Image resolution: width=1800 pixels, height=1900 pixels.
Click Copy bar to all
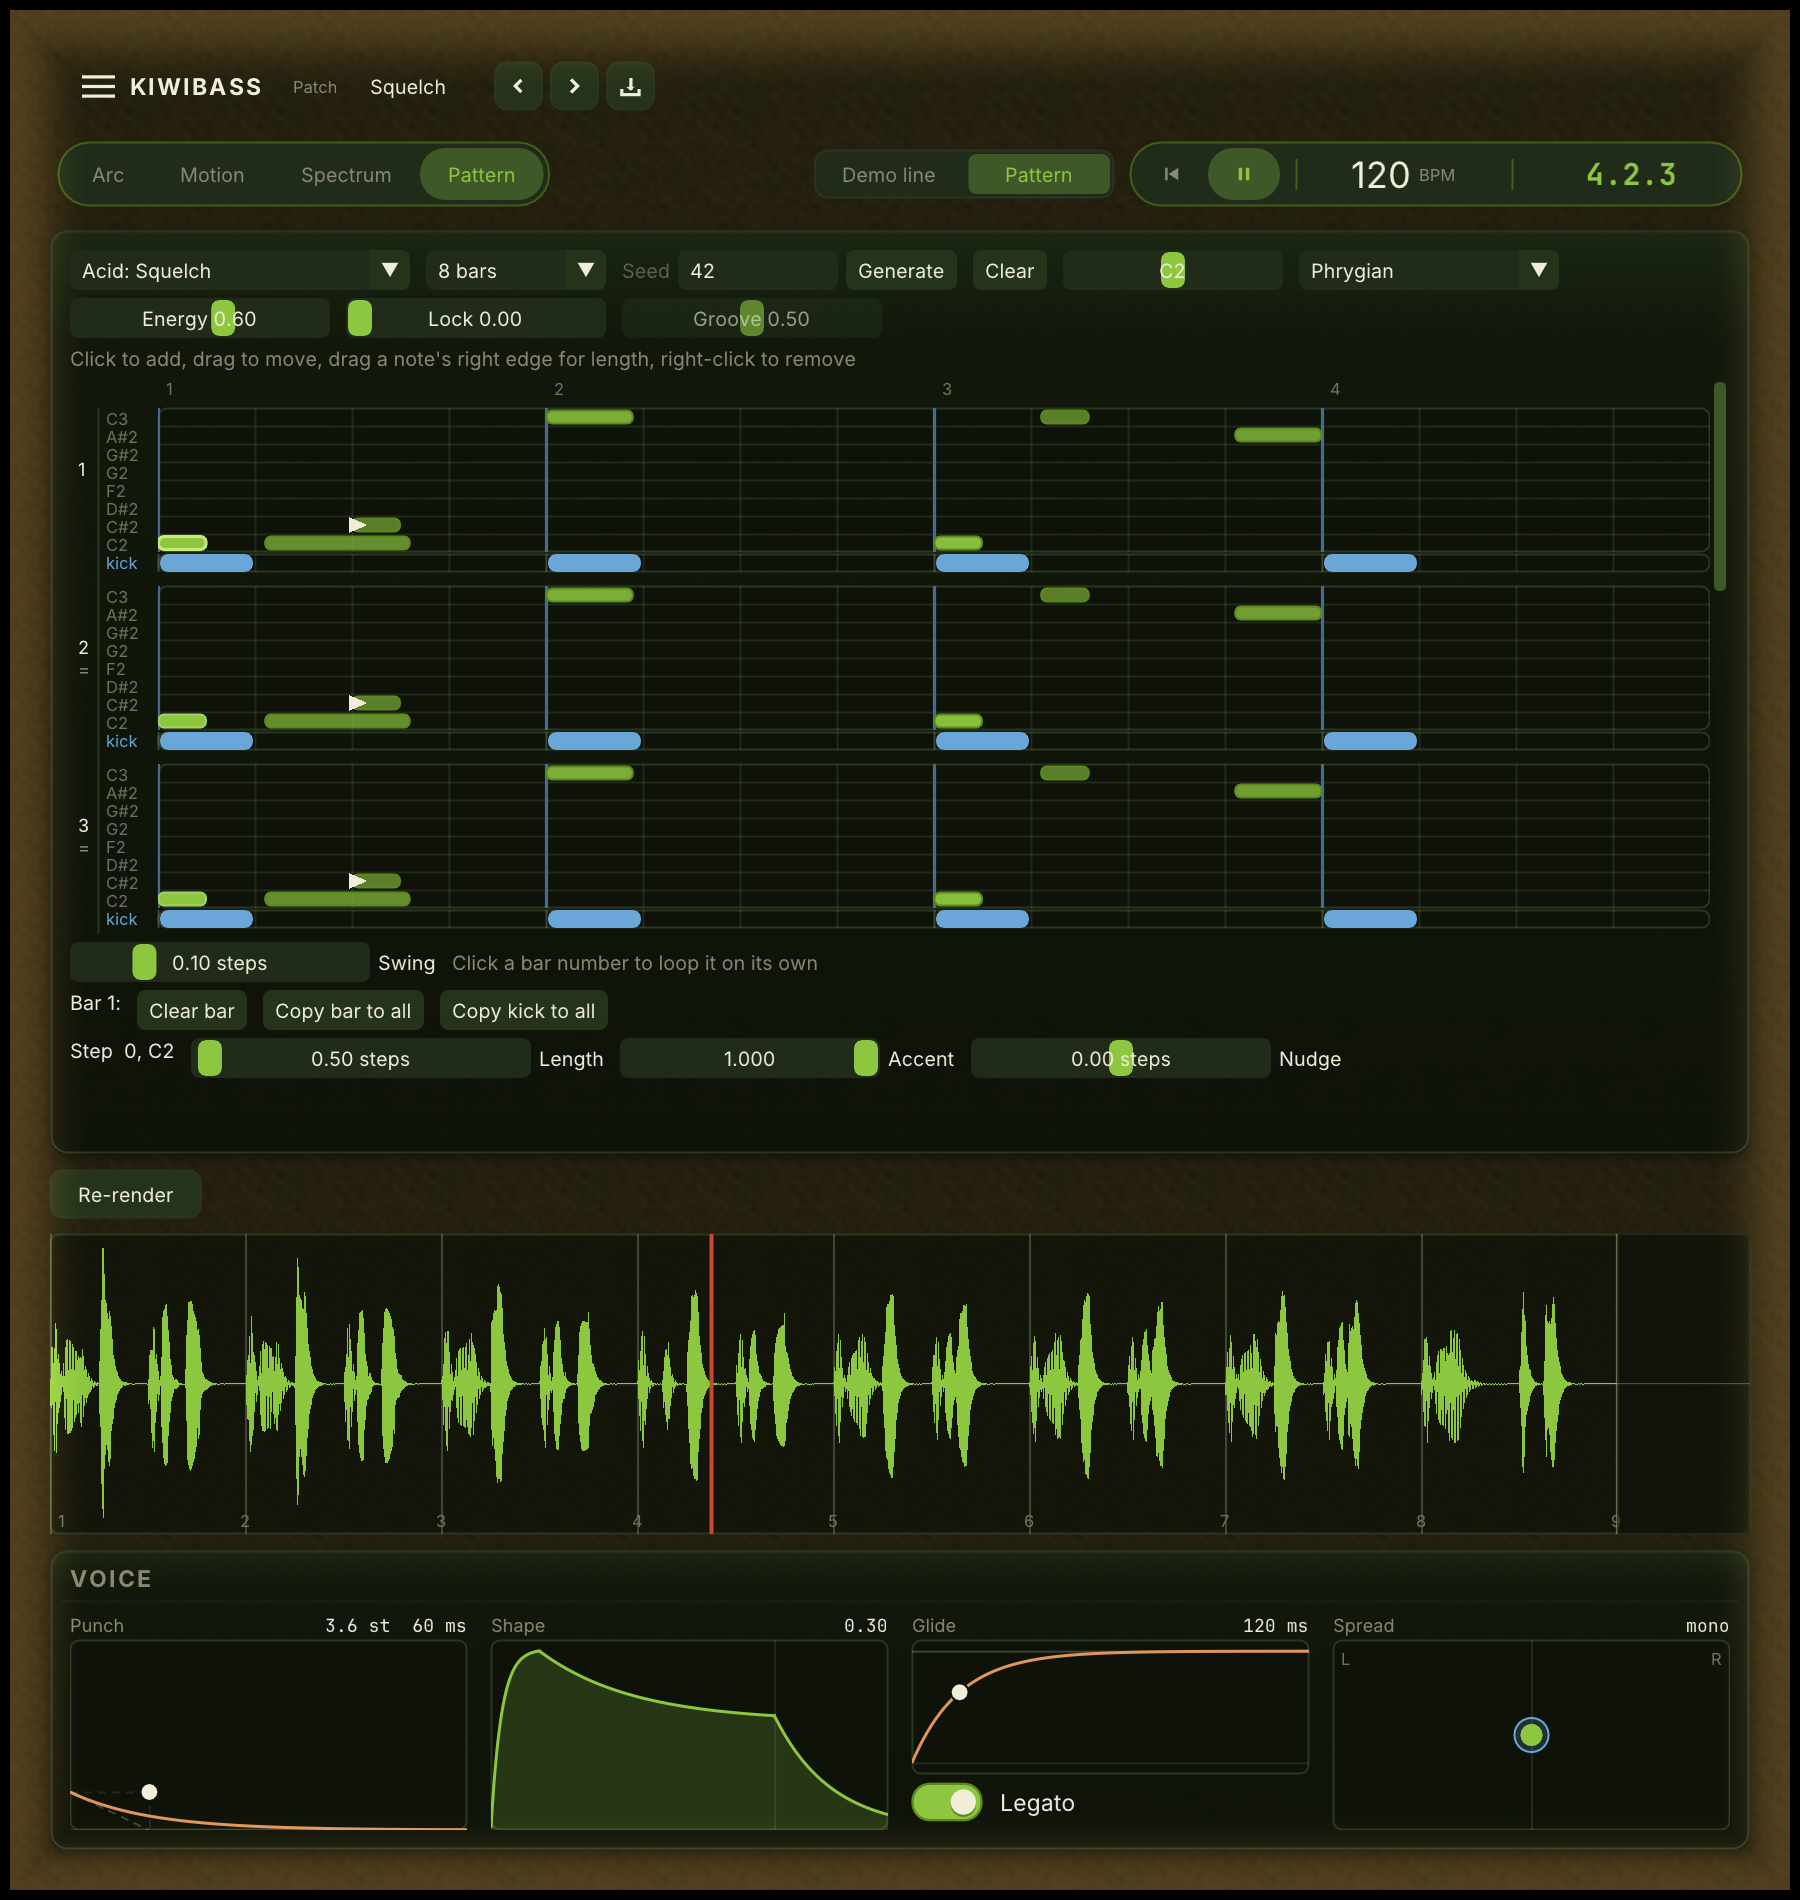click(x=343, y=1010)
